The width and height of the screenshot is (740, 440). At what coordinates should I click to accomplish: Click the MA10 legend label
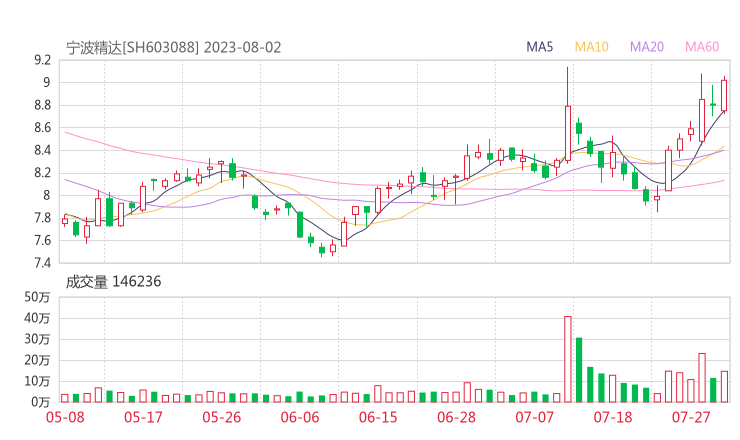(x=591, y=47)
